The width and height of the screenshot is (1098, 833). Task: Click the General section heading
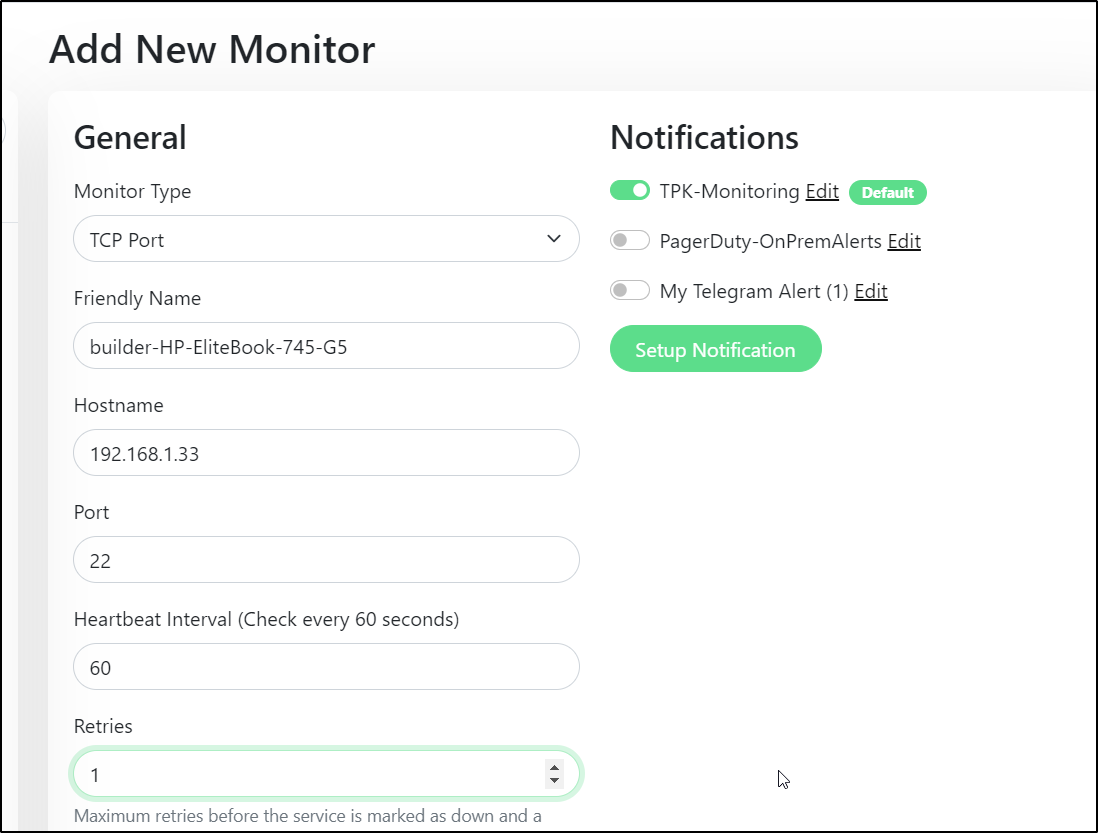[130, 137]
